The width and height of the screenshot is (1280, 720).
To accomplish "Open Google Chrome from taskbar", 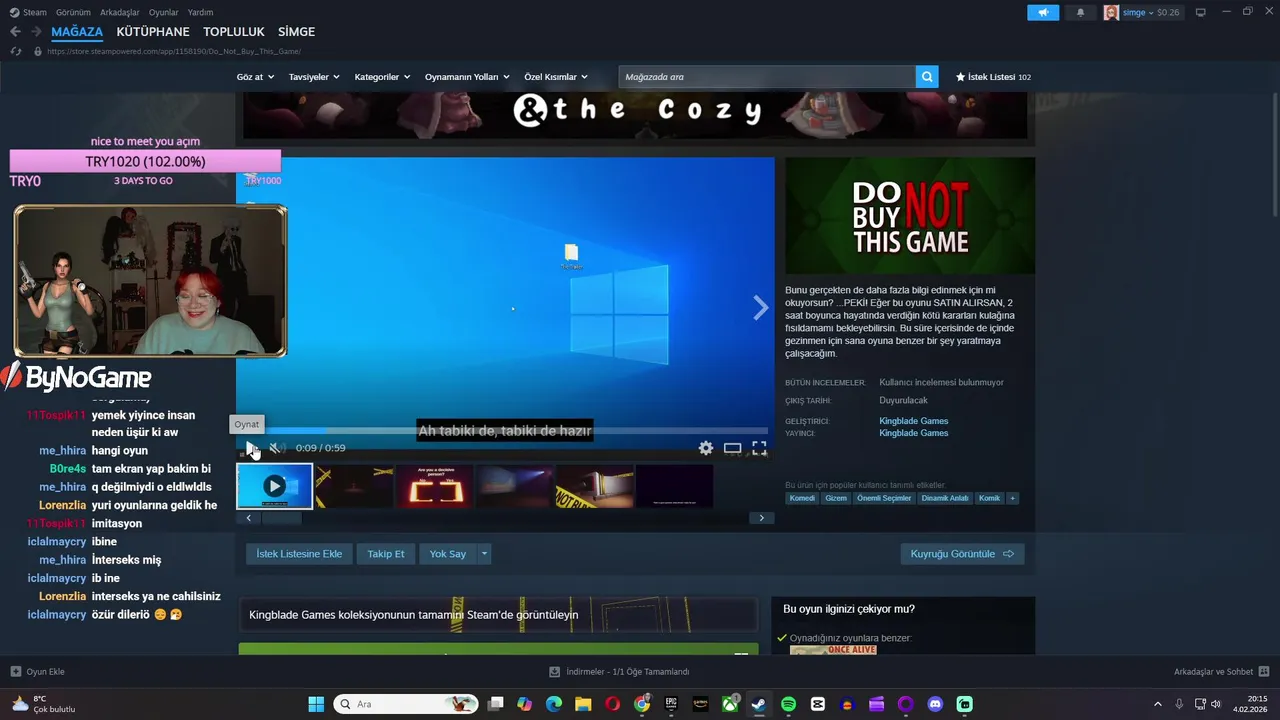I will [642, 704].
